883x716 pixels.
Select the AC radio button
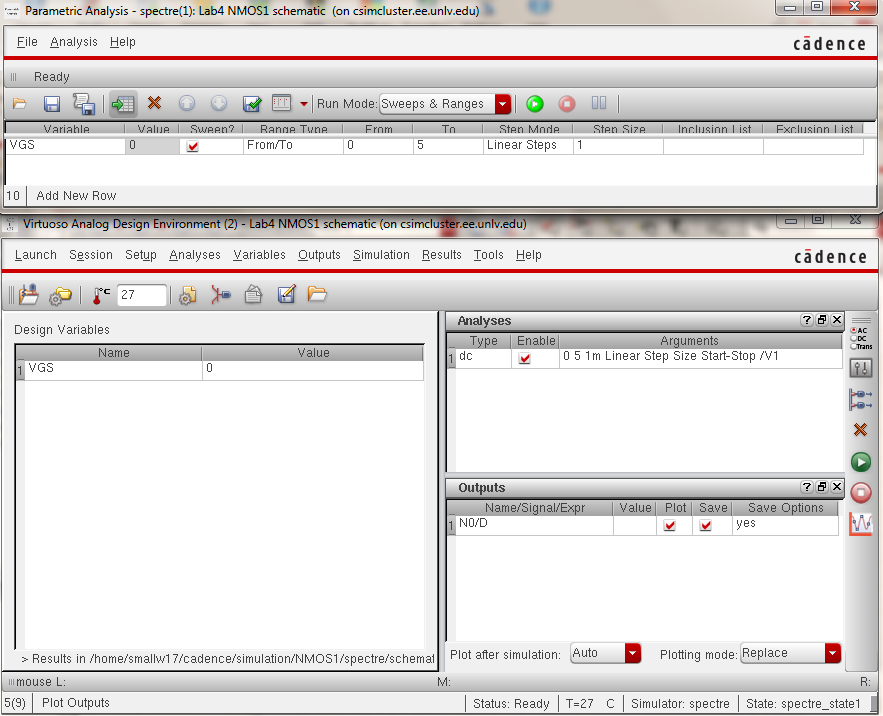[854, 330]
